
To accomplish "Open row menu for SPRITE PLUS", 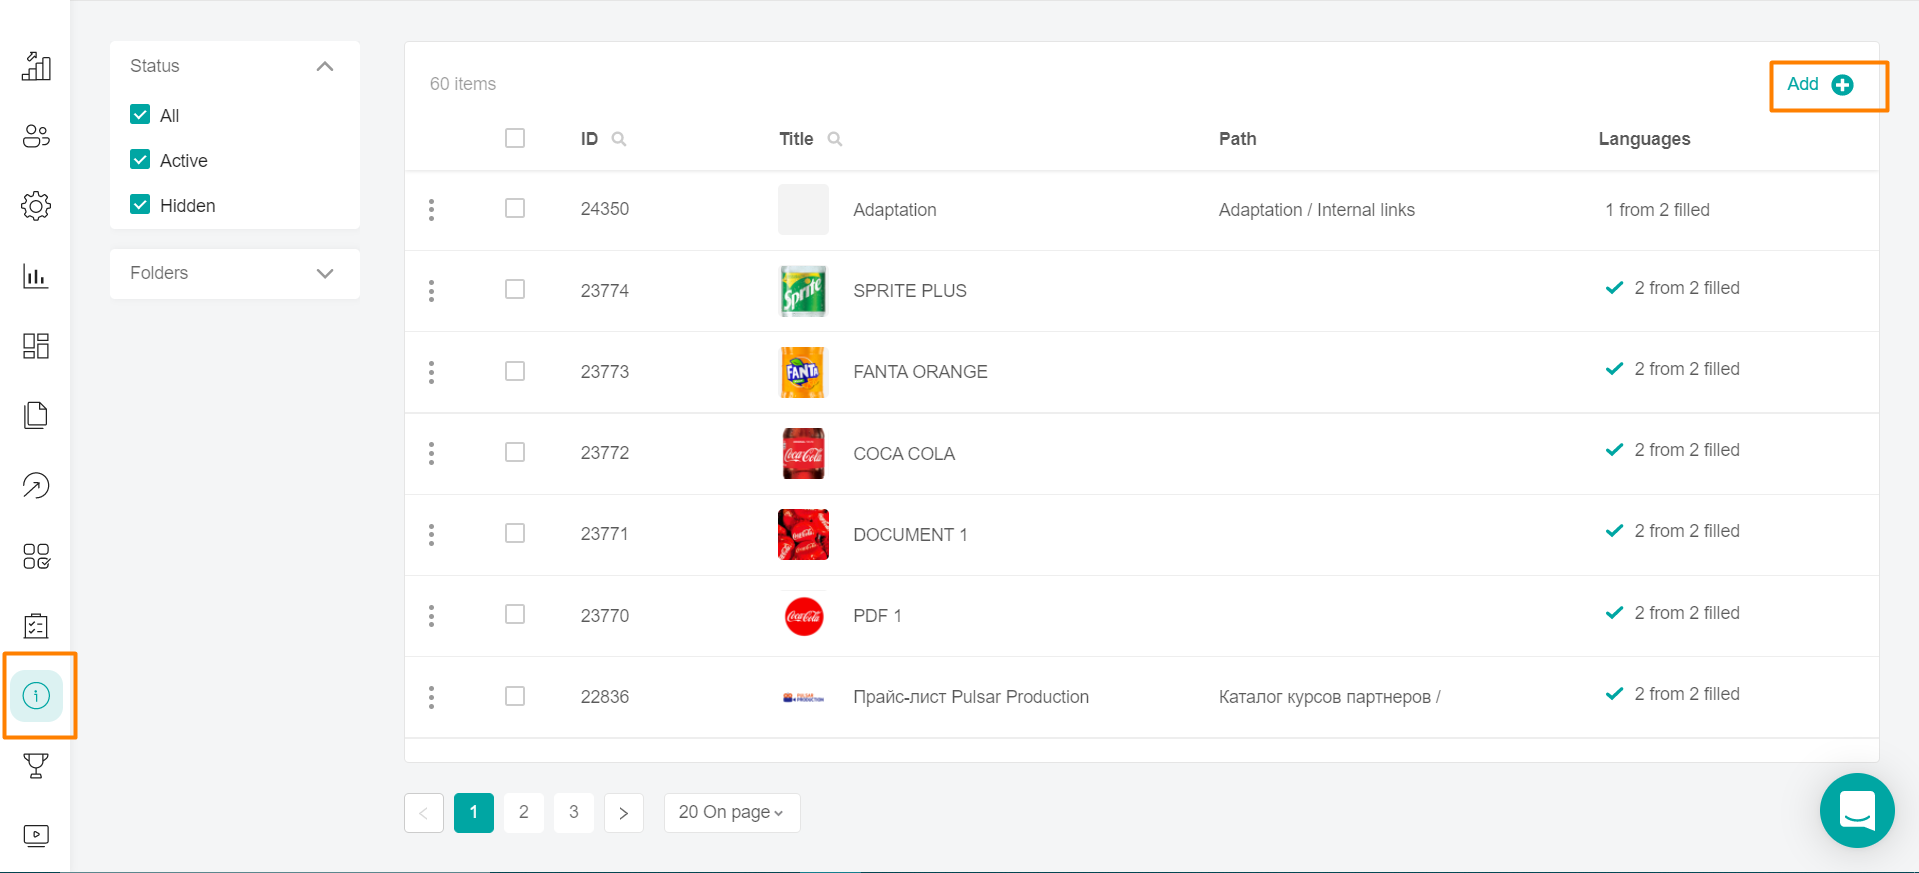I will click(431, 291).
